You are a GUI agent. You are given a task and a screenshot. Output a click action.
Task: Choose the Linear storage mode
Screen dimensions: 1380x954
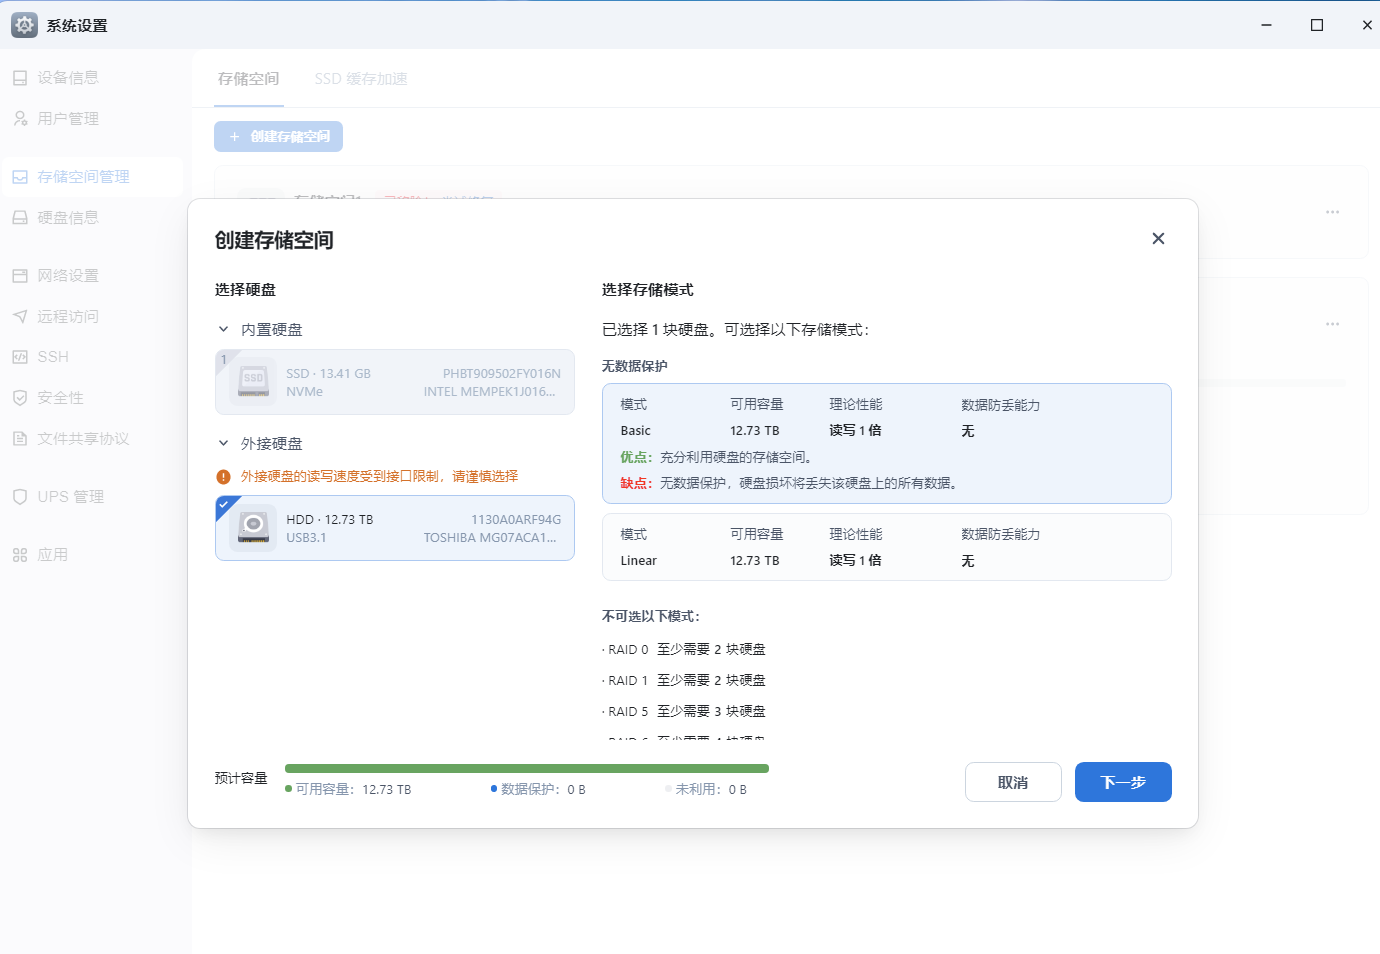click(887, 547)
